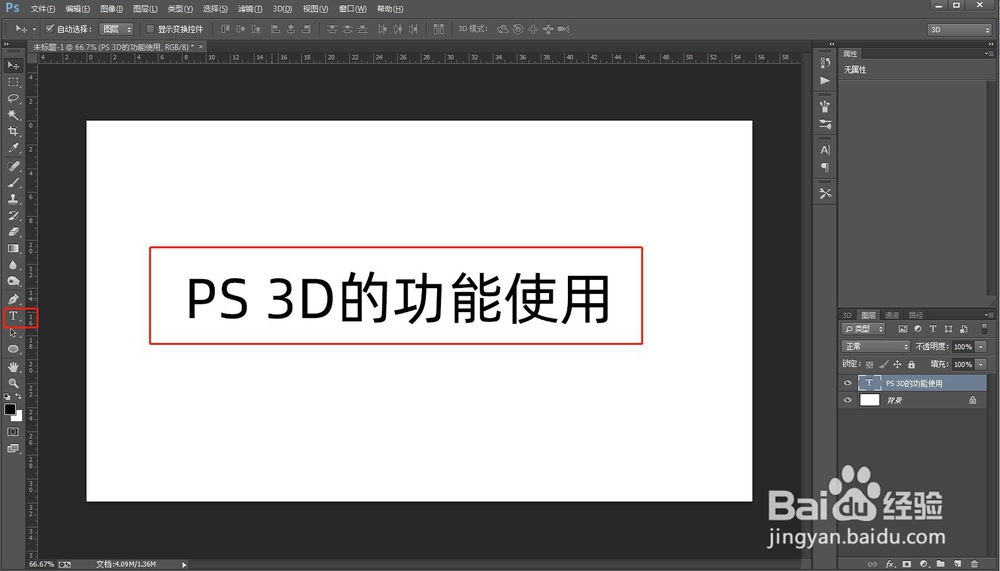1000x571 pixels.
Task: Switch to the 通道 channels tab
Action: tap(892, 315)
